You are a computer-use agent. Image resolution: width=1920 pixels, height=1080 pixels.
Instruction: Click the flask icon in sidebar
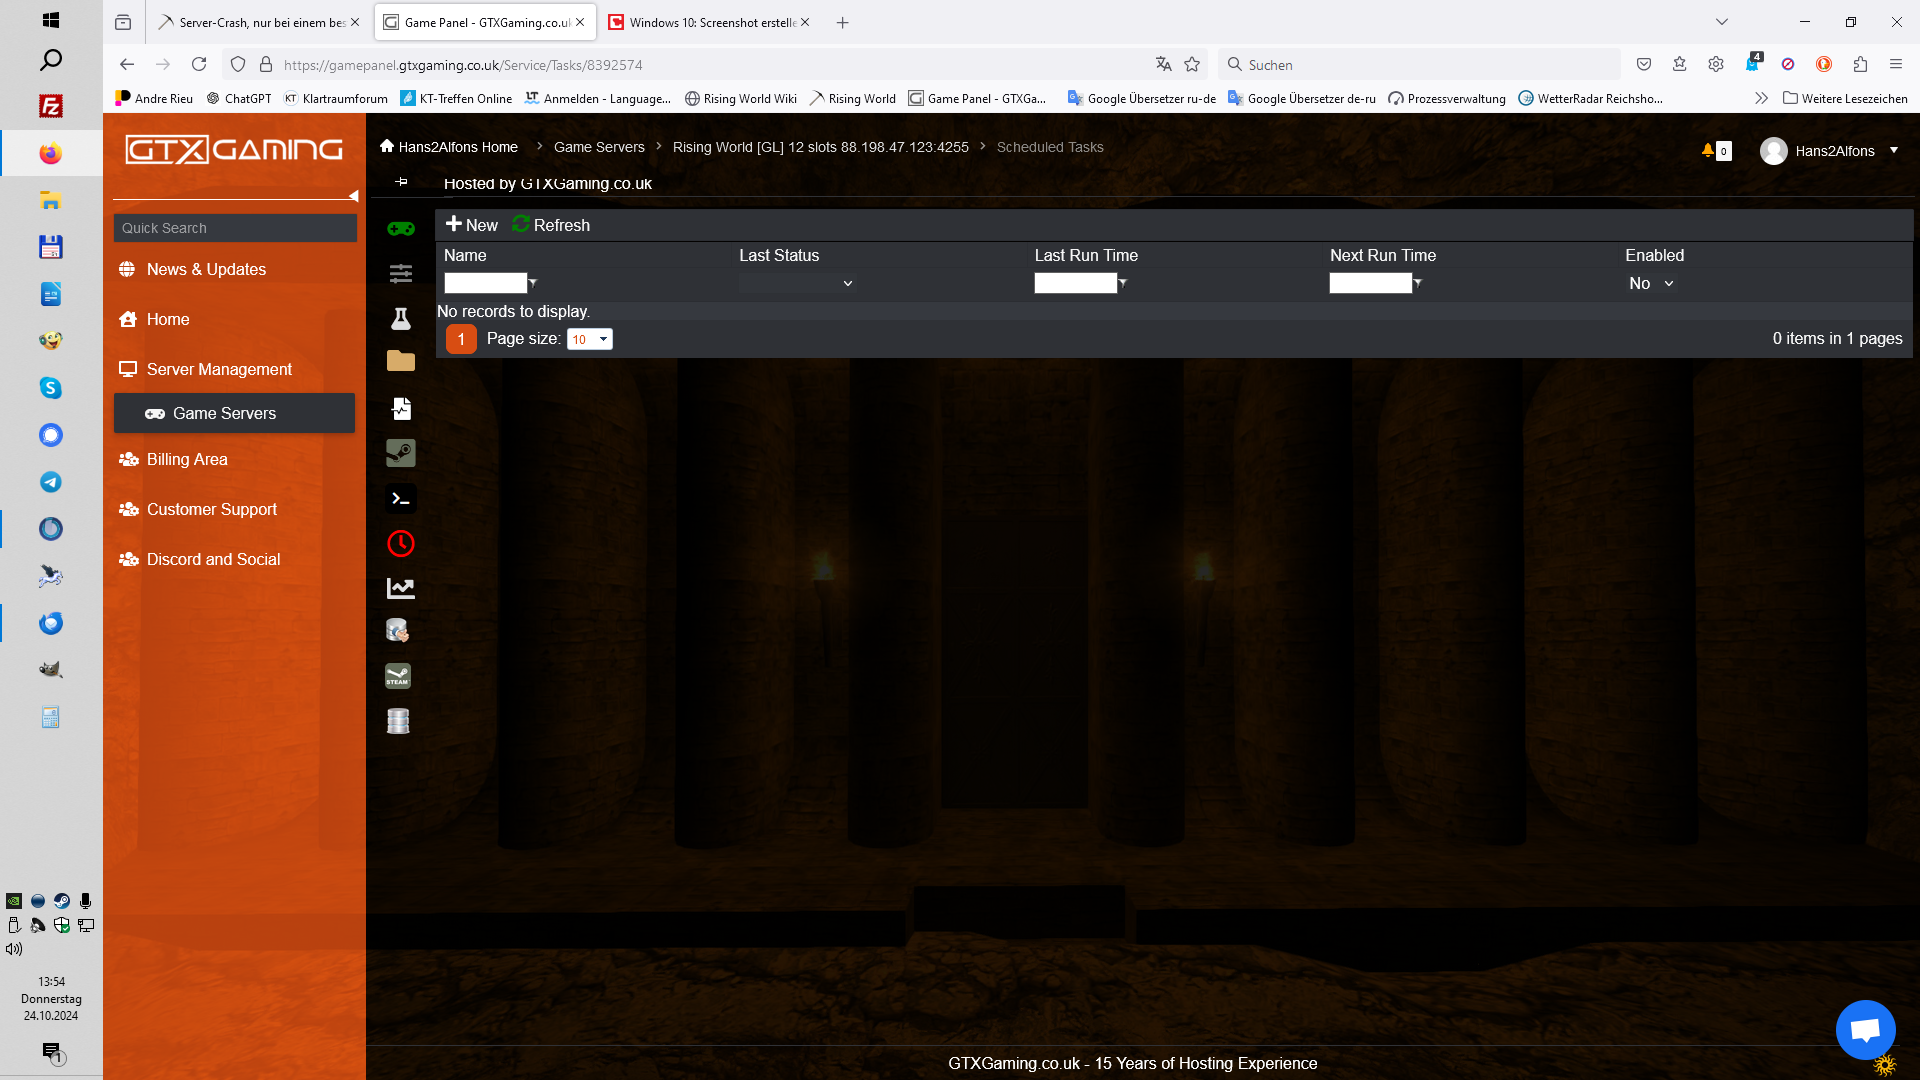pos(401,319)
